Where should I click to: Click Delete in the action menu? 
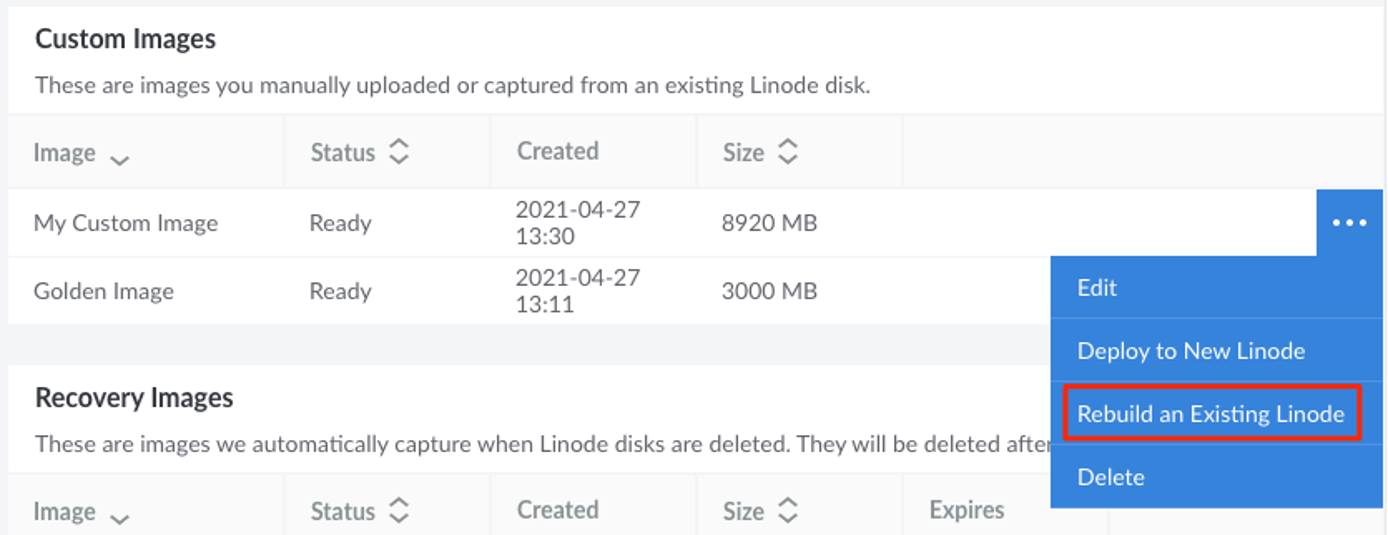1110,477
